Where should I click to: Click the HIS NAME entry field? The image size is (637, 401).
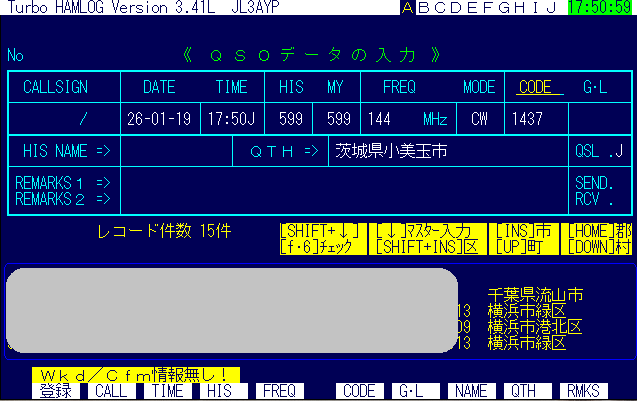pos(176,151)
